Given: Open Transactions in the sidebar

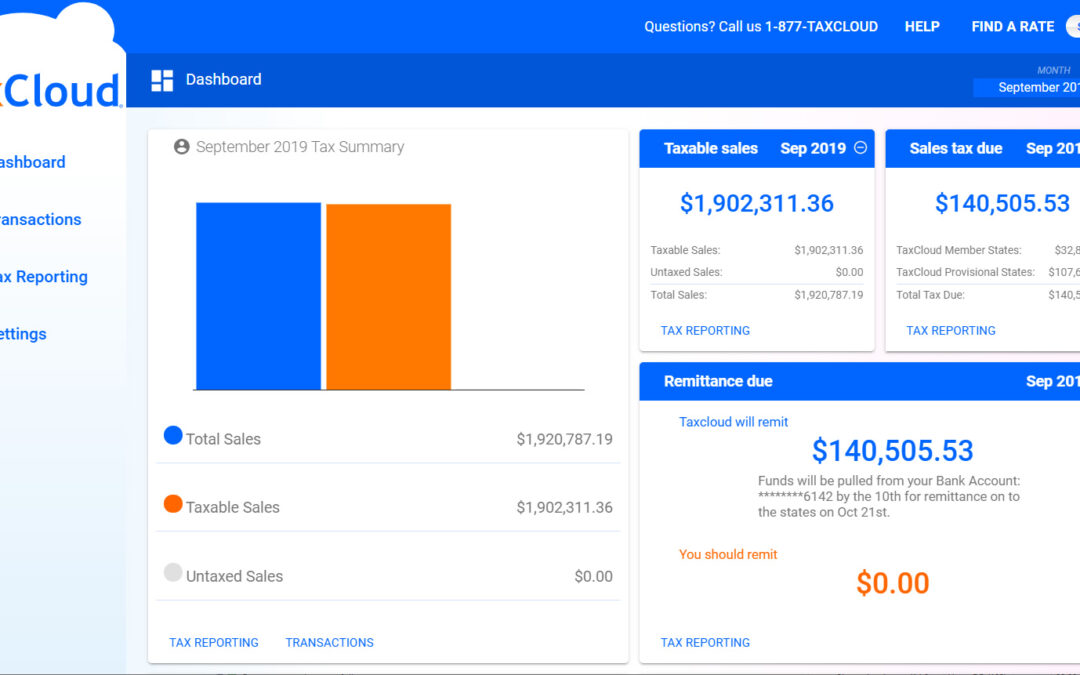Looking at the screenshot, I should click(40, 220).
